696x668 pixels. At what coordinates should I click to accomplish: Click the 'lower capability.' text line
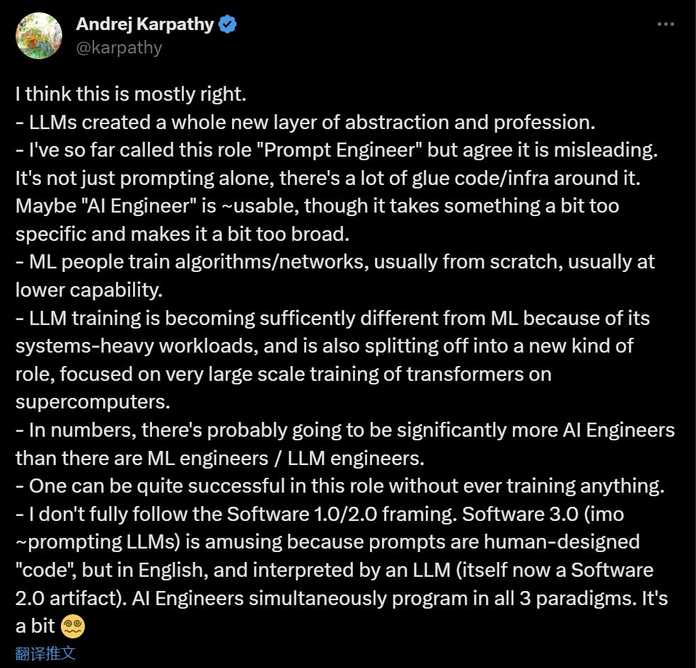click(x=89, y=290)
